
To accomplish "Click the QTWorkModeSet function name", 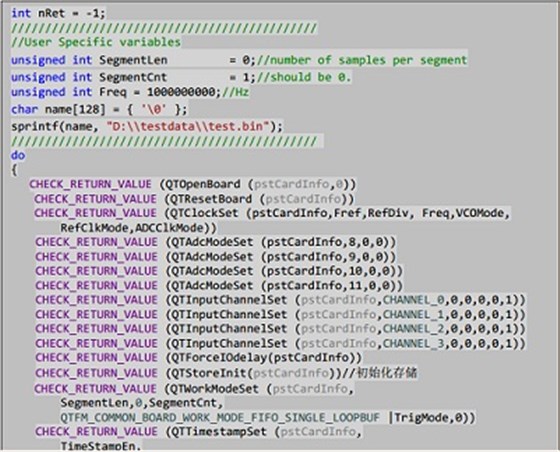I will pos(215,388).
